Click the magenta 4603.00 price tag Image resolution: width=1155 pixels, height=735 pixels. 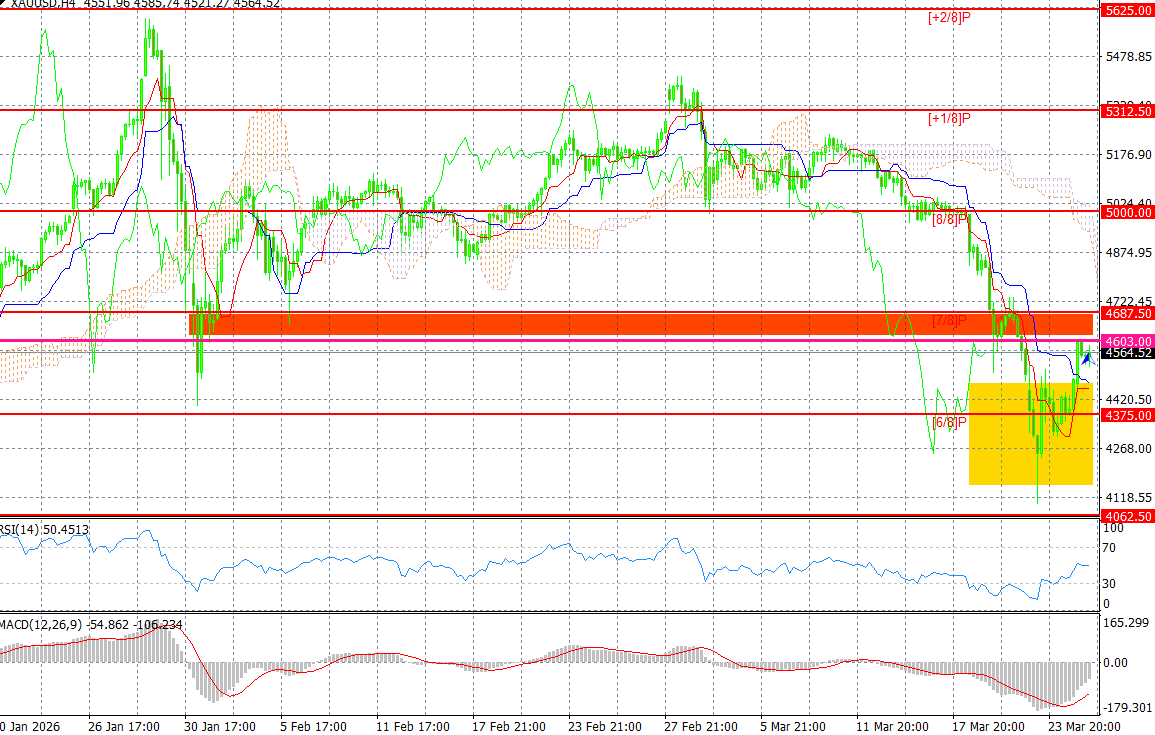1127,341
